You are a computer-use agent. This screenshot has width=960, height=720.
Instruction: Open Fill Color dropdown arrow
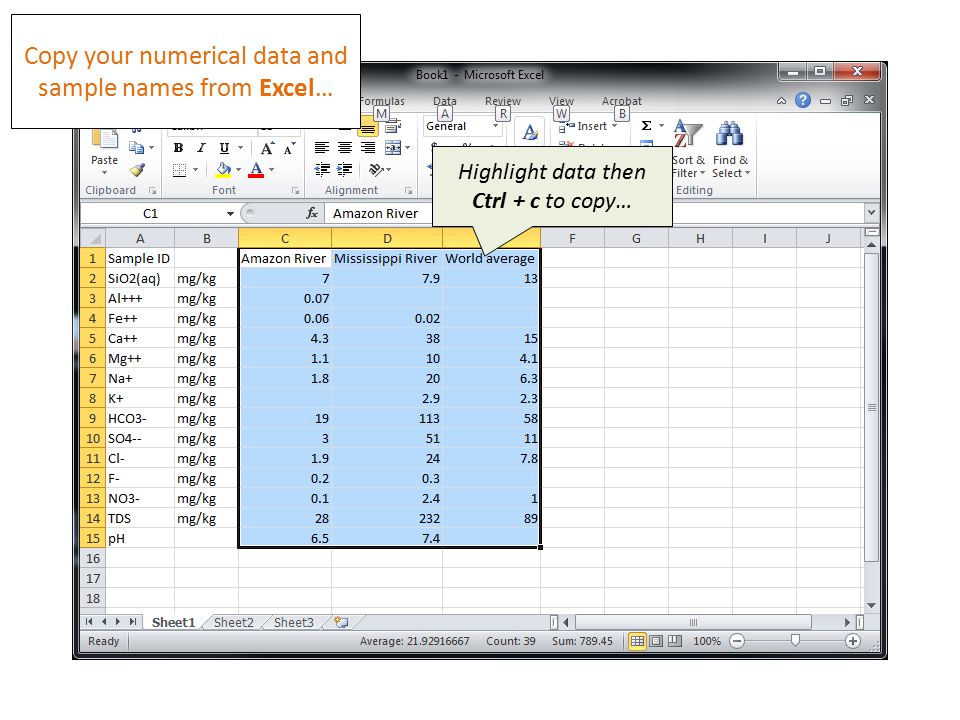point(238,170)
